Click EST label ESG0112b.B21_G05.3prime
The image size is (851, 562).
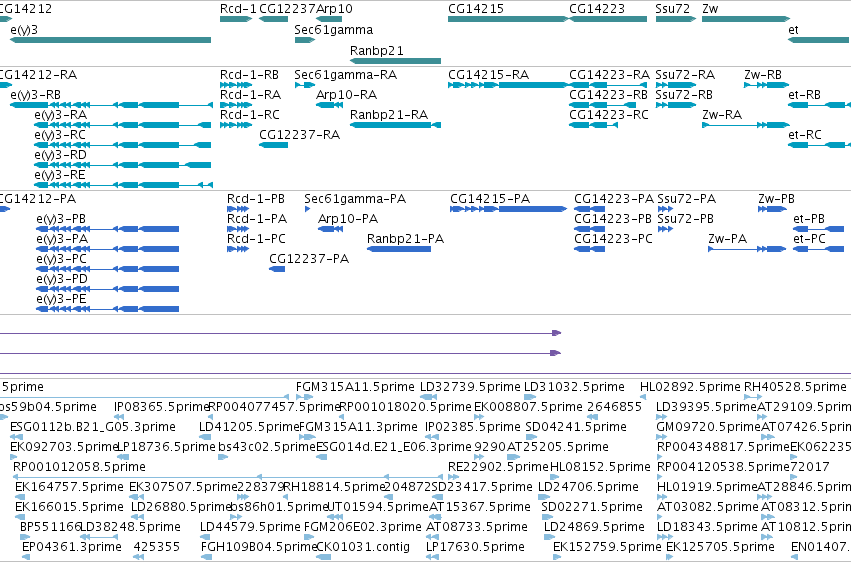[x=93, y=427]
